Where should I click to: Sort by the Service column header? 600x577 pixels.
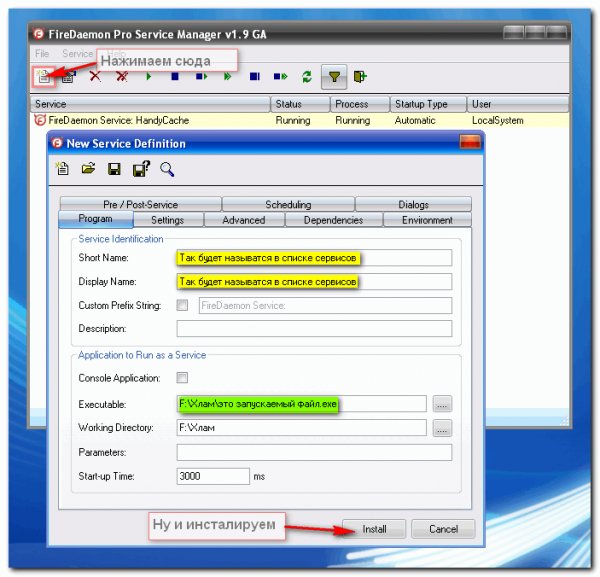coord(150,104)
